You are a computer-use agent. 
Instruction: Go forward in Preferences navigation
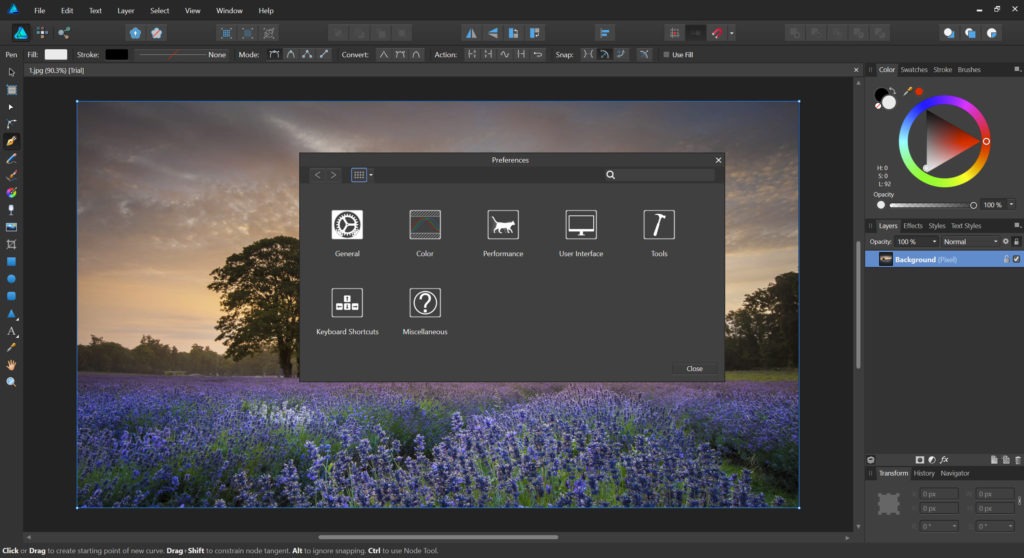tap(333, 174)
